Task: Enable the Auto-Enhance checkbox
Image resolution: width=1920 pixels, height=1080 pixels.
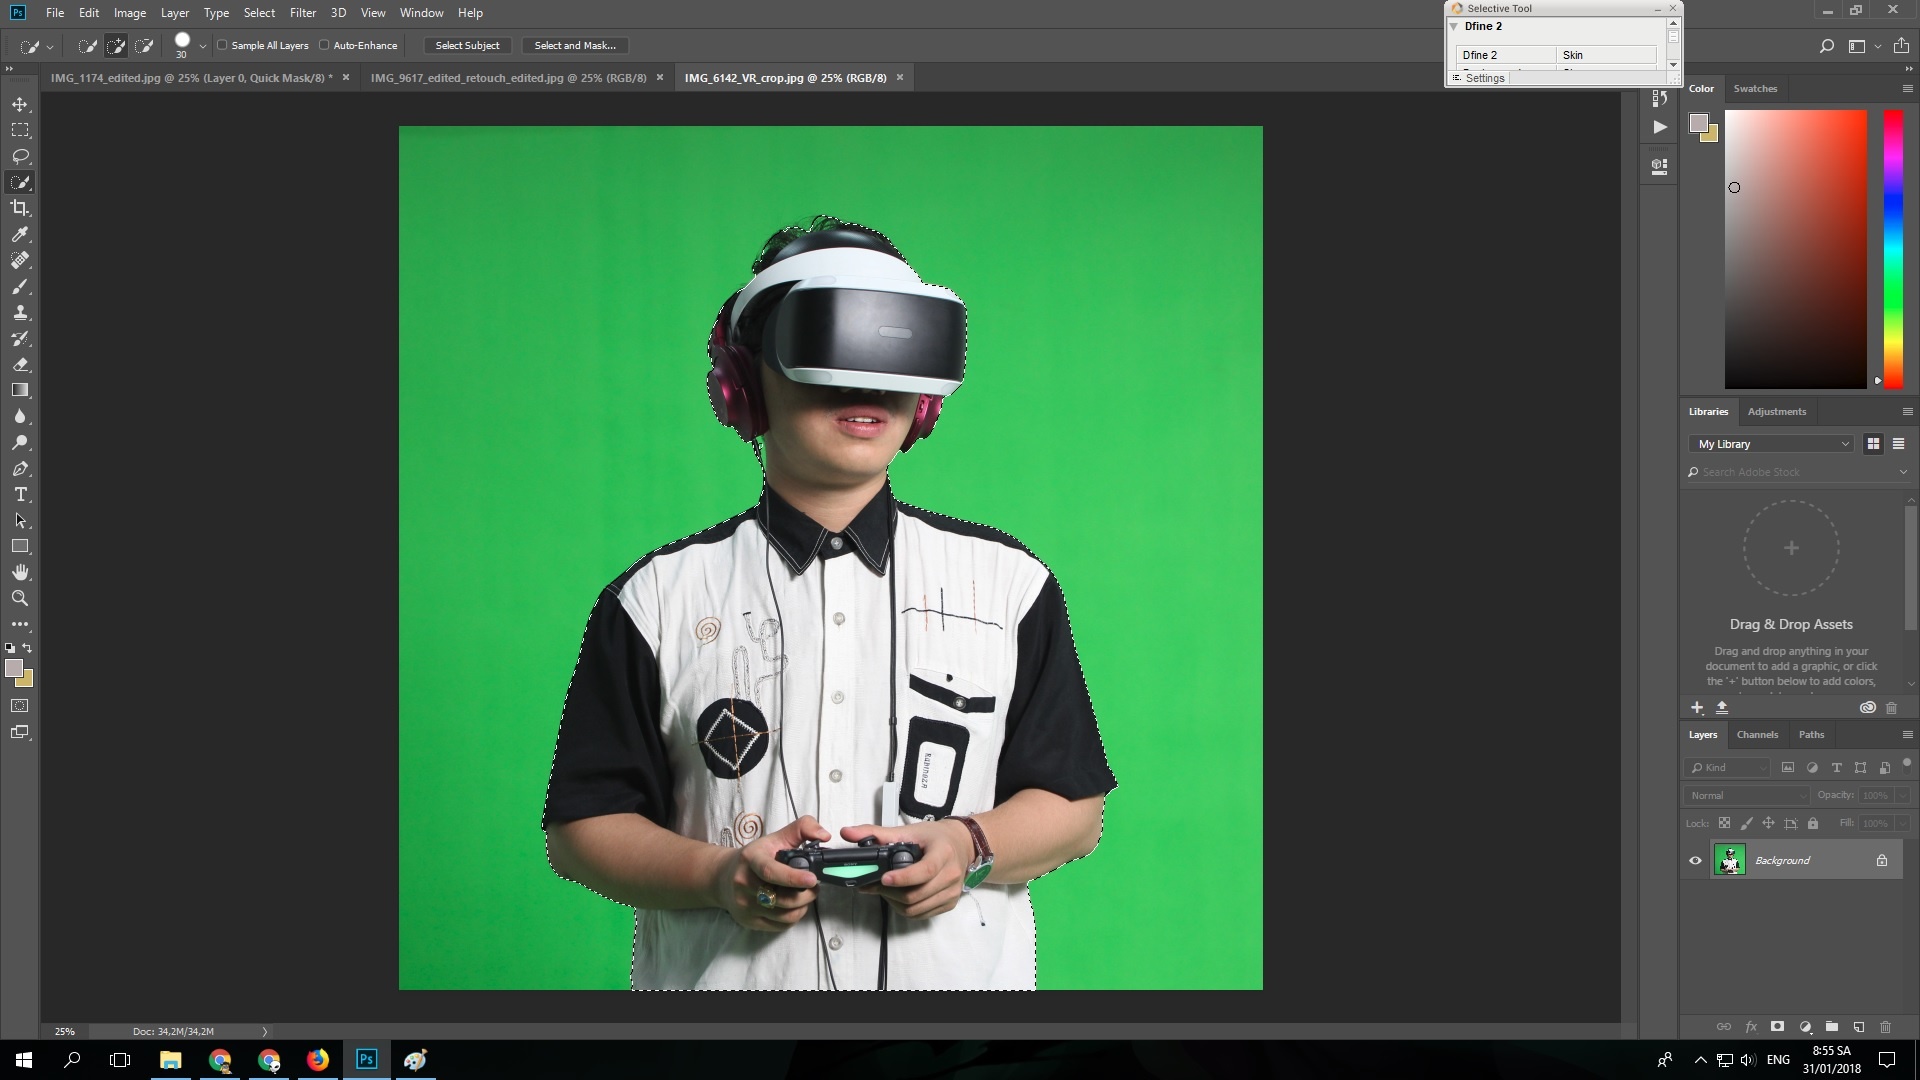Action: point(325,45)
